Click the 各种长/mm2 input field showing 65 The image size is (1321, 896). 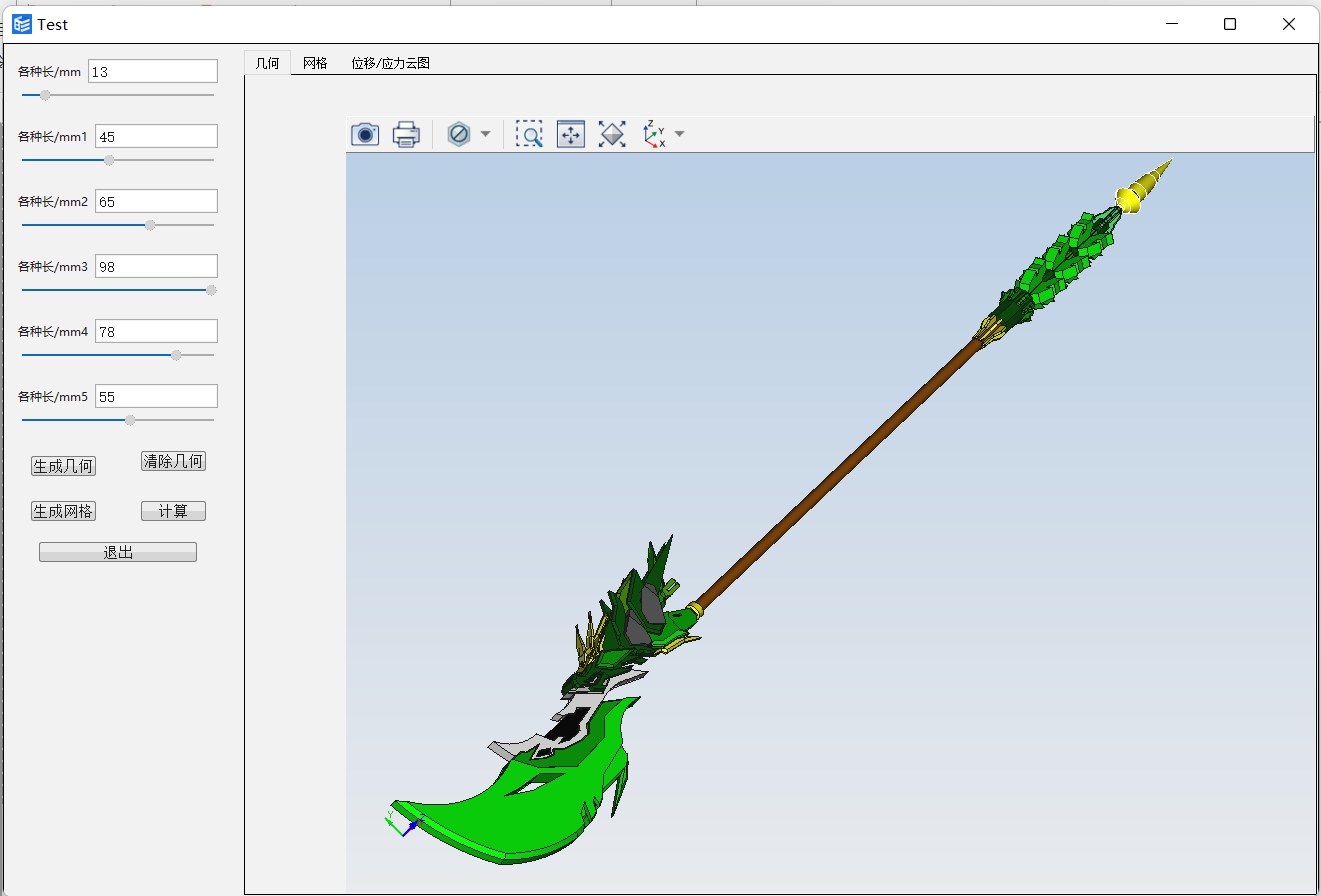click(156, 201)
